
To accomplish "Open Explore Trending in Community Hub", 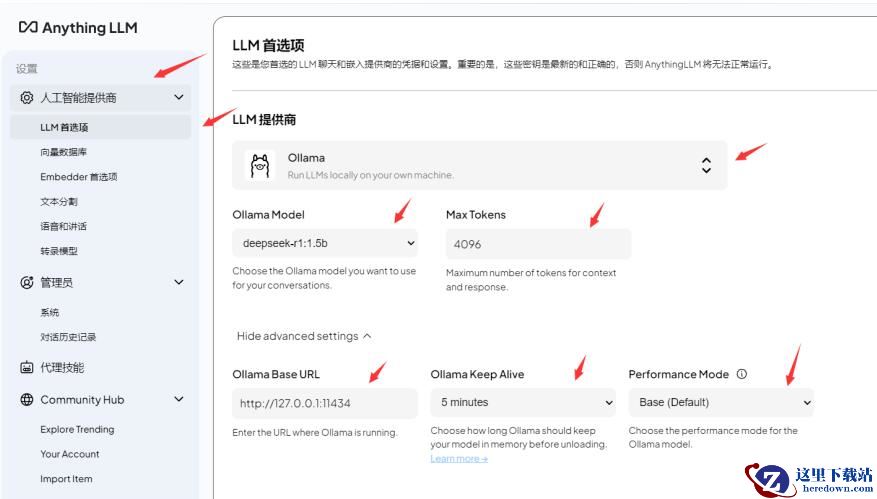I will 77,429.
